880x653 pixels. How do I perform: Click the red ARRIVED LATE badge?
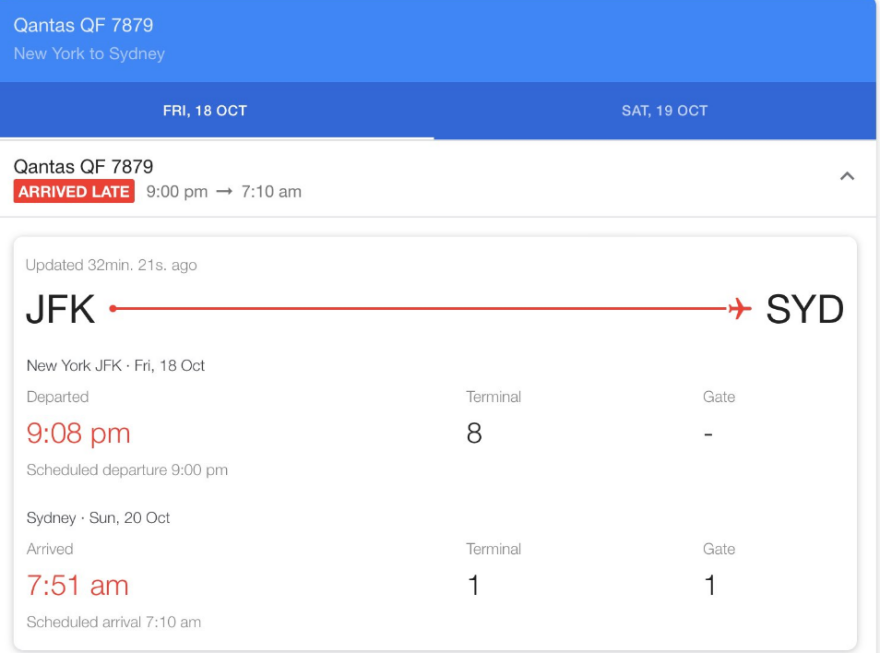click(x=73, y=192)
